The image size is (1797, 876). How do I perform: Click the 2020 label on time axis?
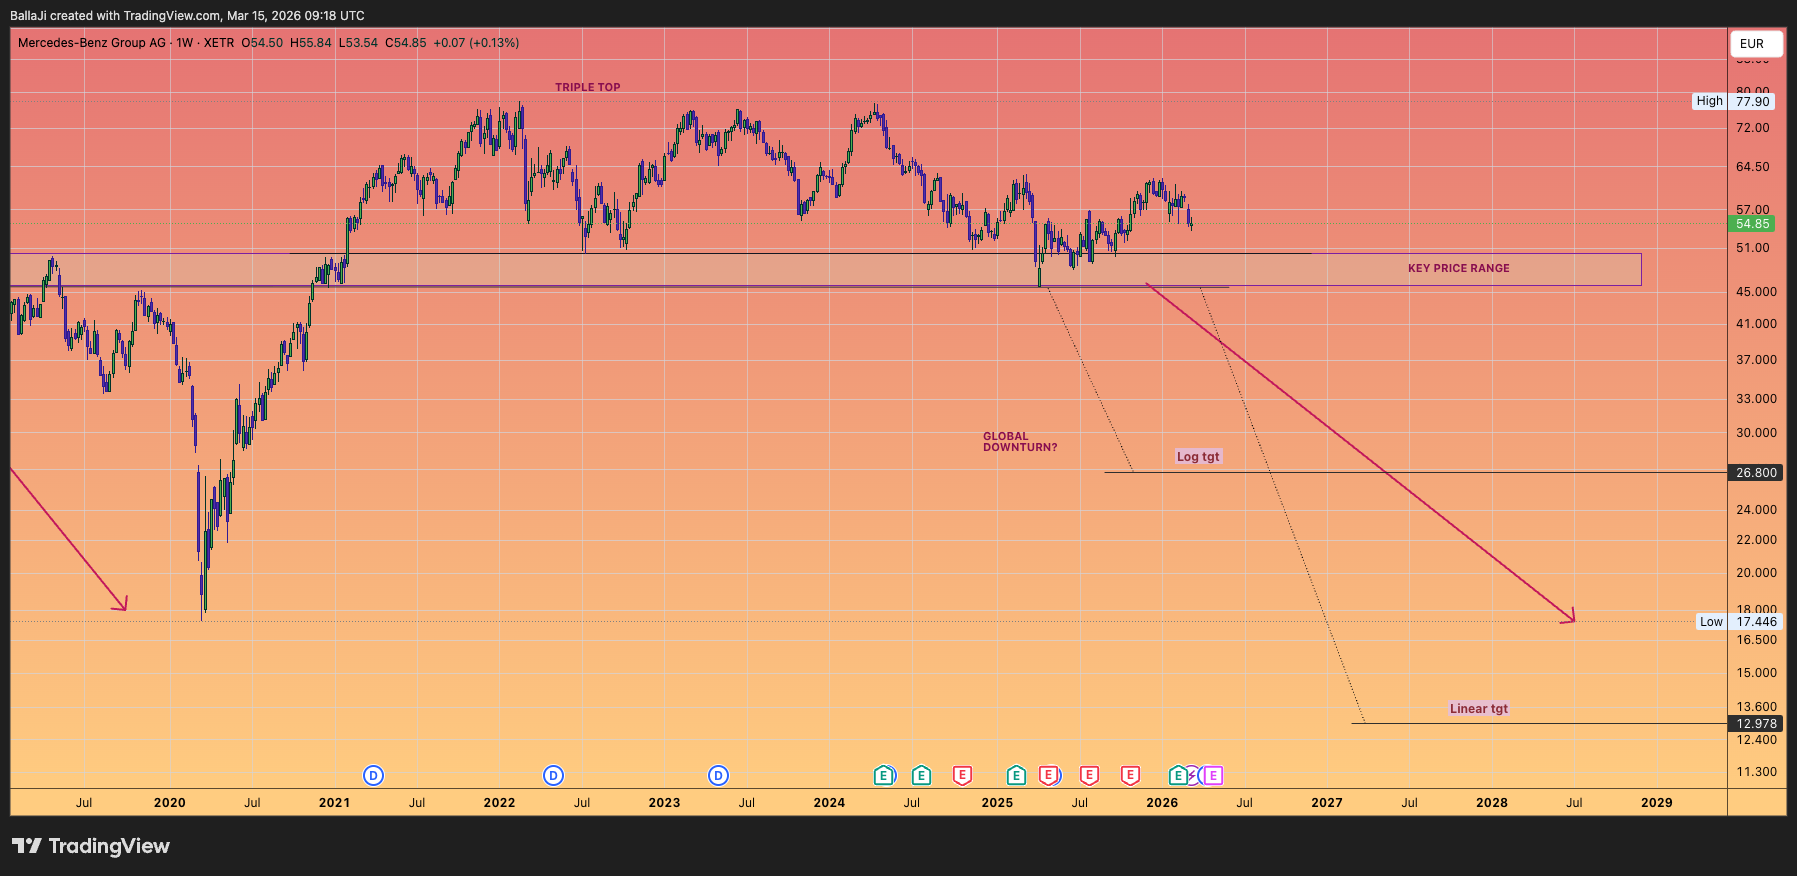(169, 802)
